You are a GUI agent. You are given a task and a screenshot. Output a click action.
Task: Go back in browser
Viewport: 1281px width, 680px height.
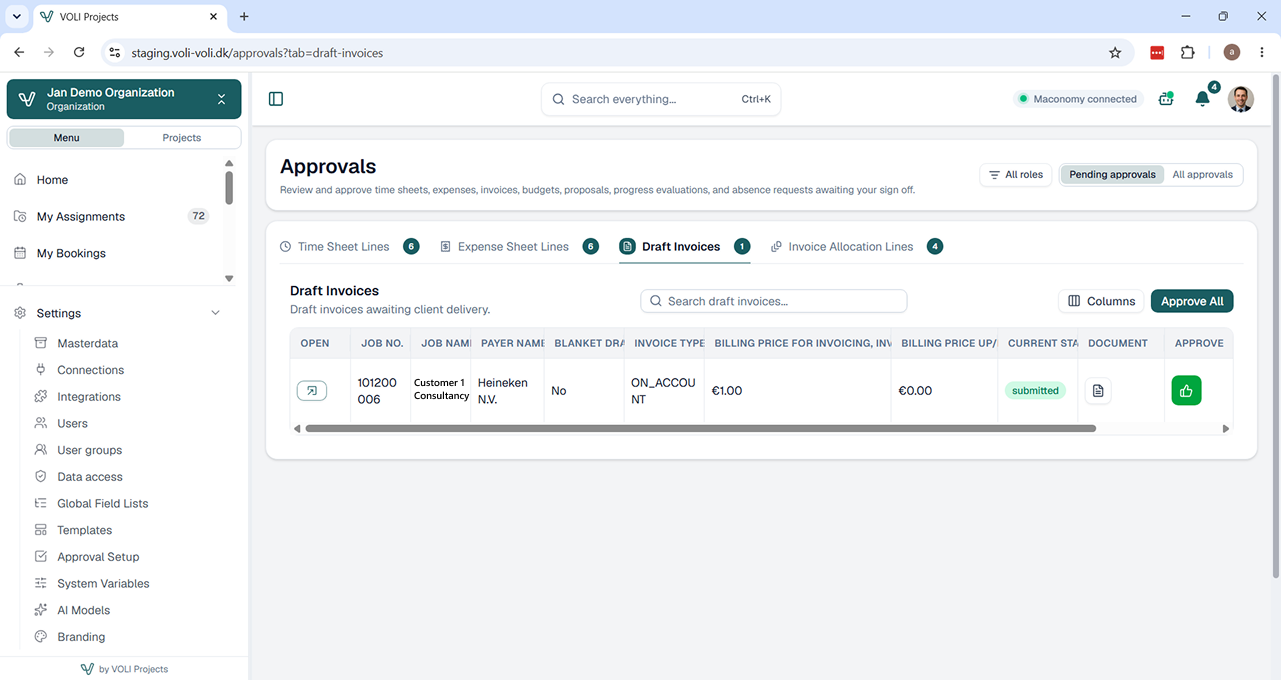[19, 52]
